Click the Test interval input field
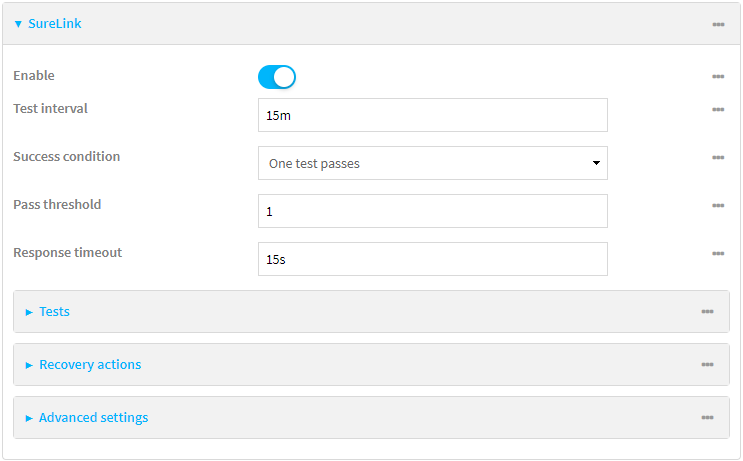The width and height of the screenshot is (743, 461). click(432, 115)
